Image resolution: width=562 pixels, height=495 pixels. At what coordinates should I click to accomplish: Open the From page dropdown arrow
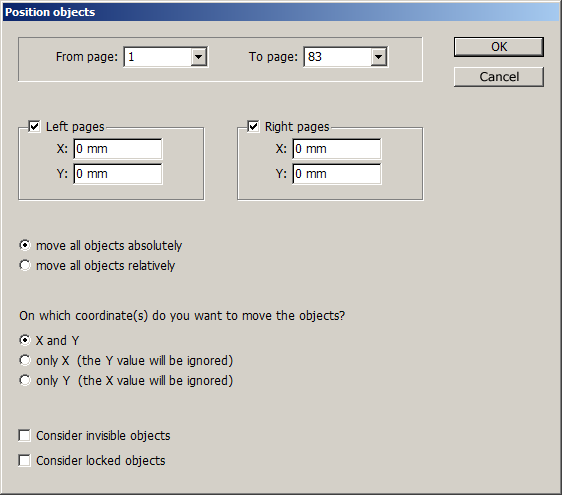(x=198, y=57)
